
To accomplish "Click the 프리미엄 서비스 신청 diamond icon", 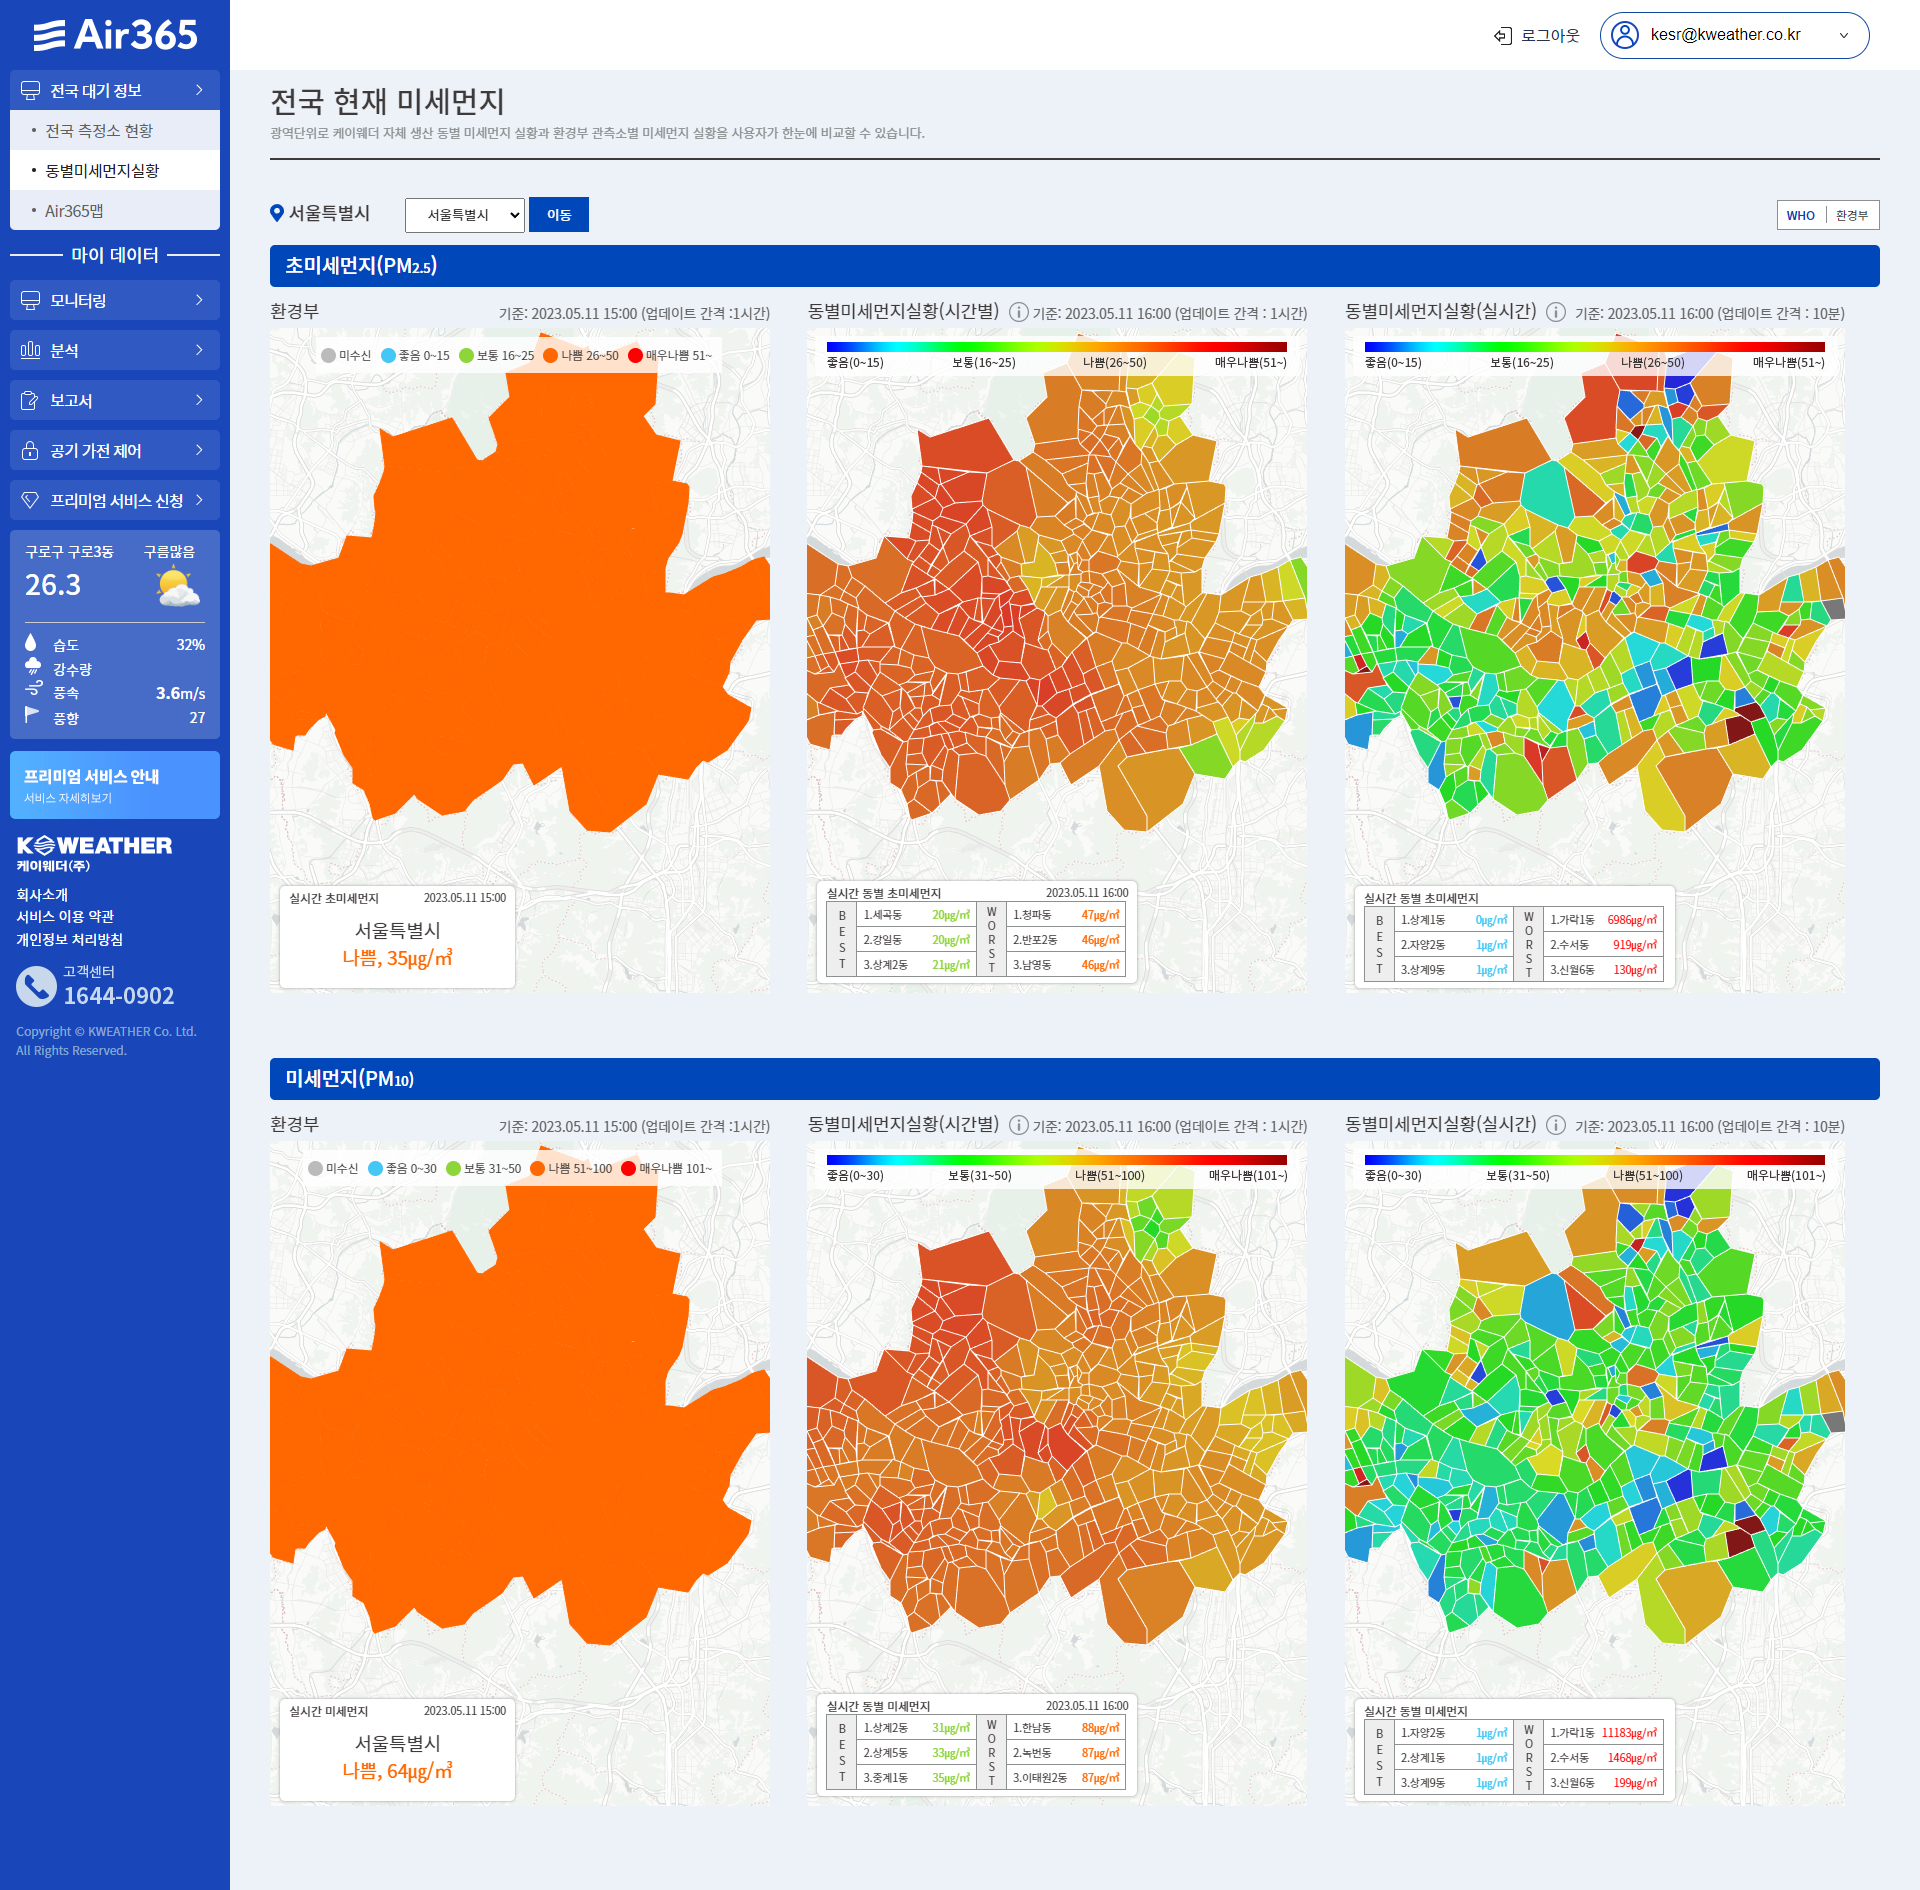I will (30, 500).
